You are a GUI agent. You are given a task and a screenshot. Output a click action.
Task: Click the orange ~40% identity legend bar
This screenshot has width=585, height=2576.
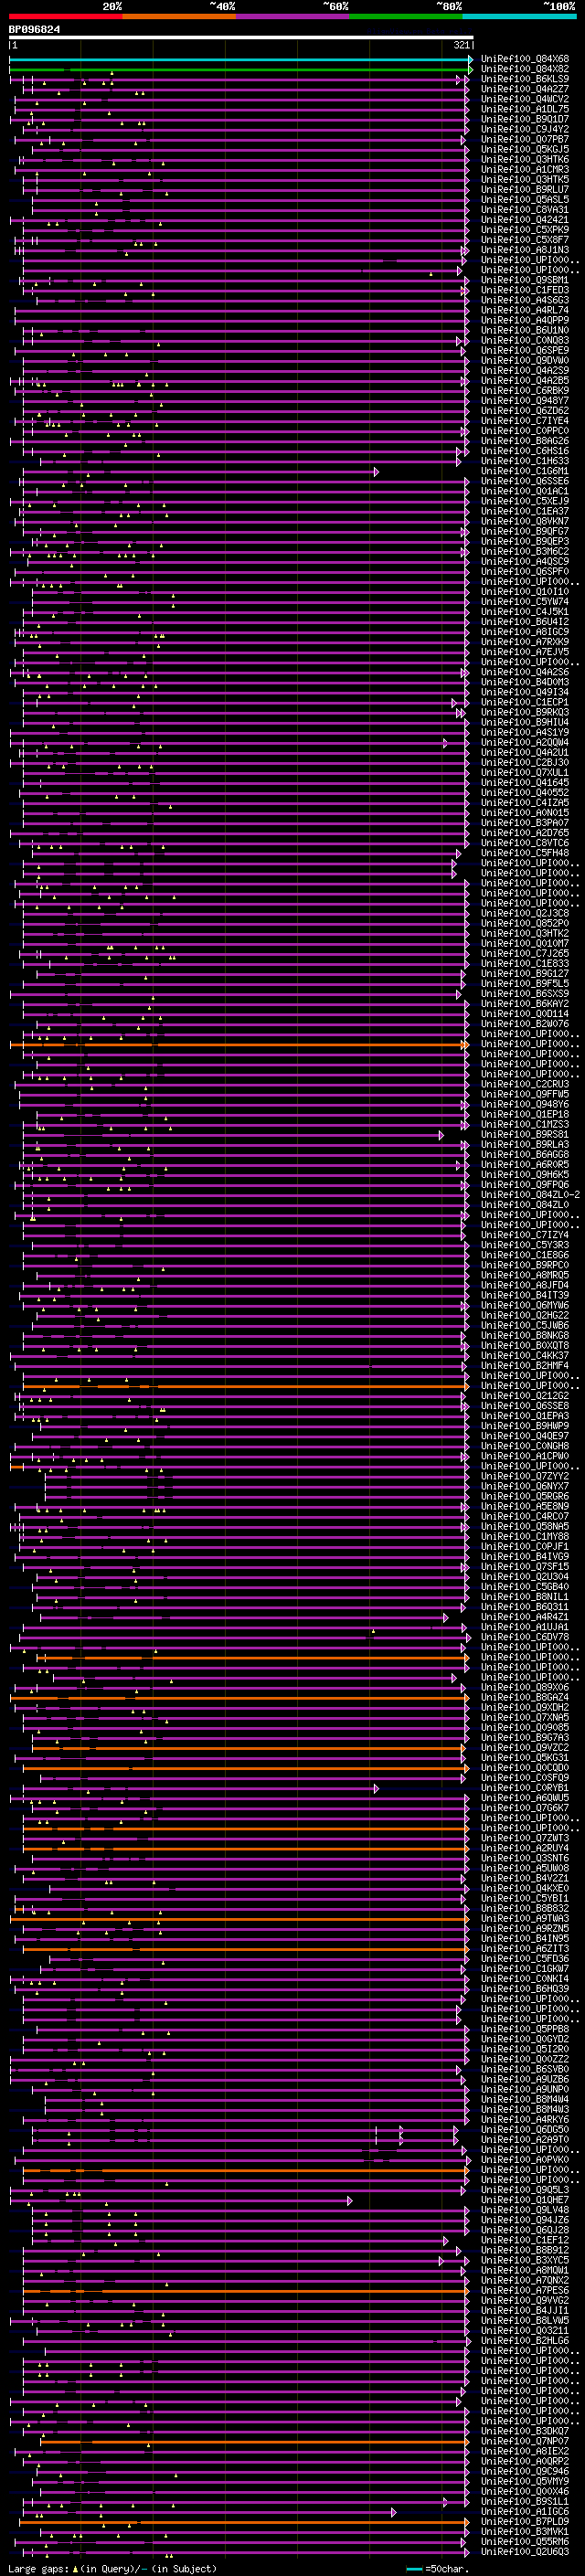(x=179, y=16)
